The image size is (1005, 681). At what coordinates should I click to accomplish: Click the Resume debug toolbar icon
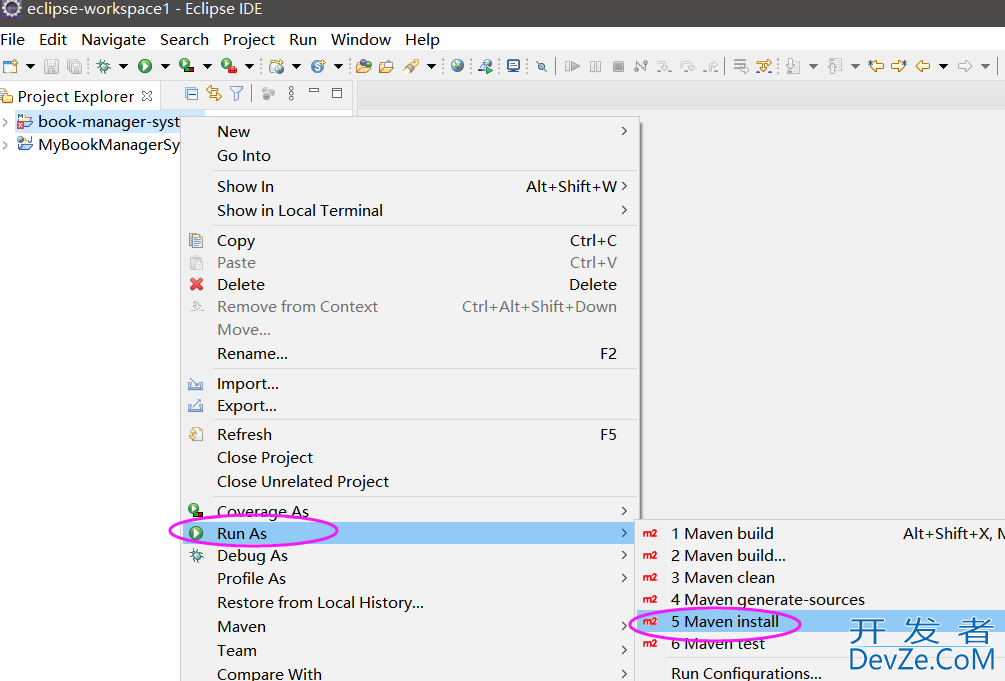pos(572,66)
